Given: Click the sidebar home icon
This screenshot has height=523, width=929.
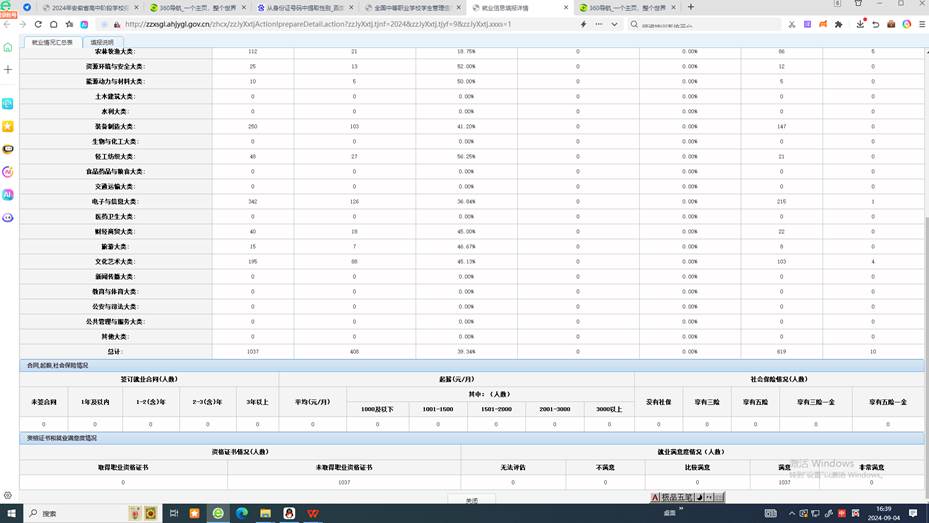Looking at the screenshot, I should click(x=8, y=47).
